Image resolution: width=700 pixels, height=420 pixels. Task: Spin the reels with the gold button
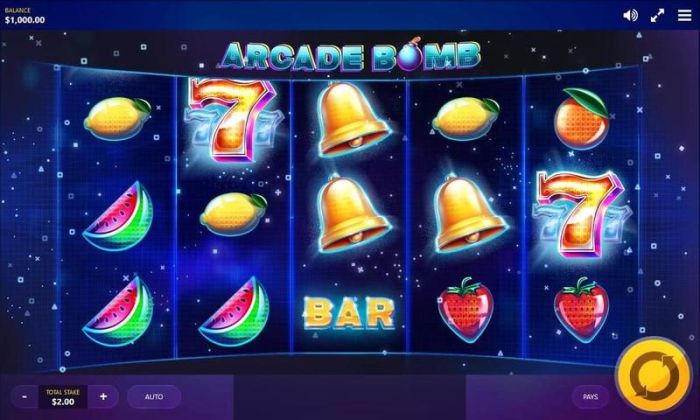(654, 375)
